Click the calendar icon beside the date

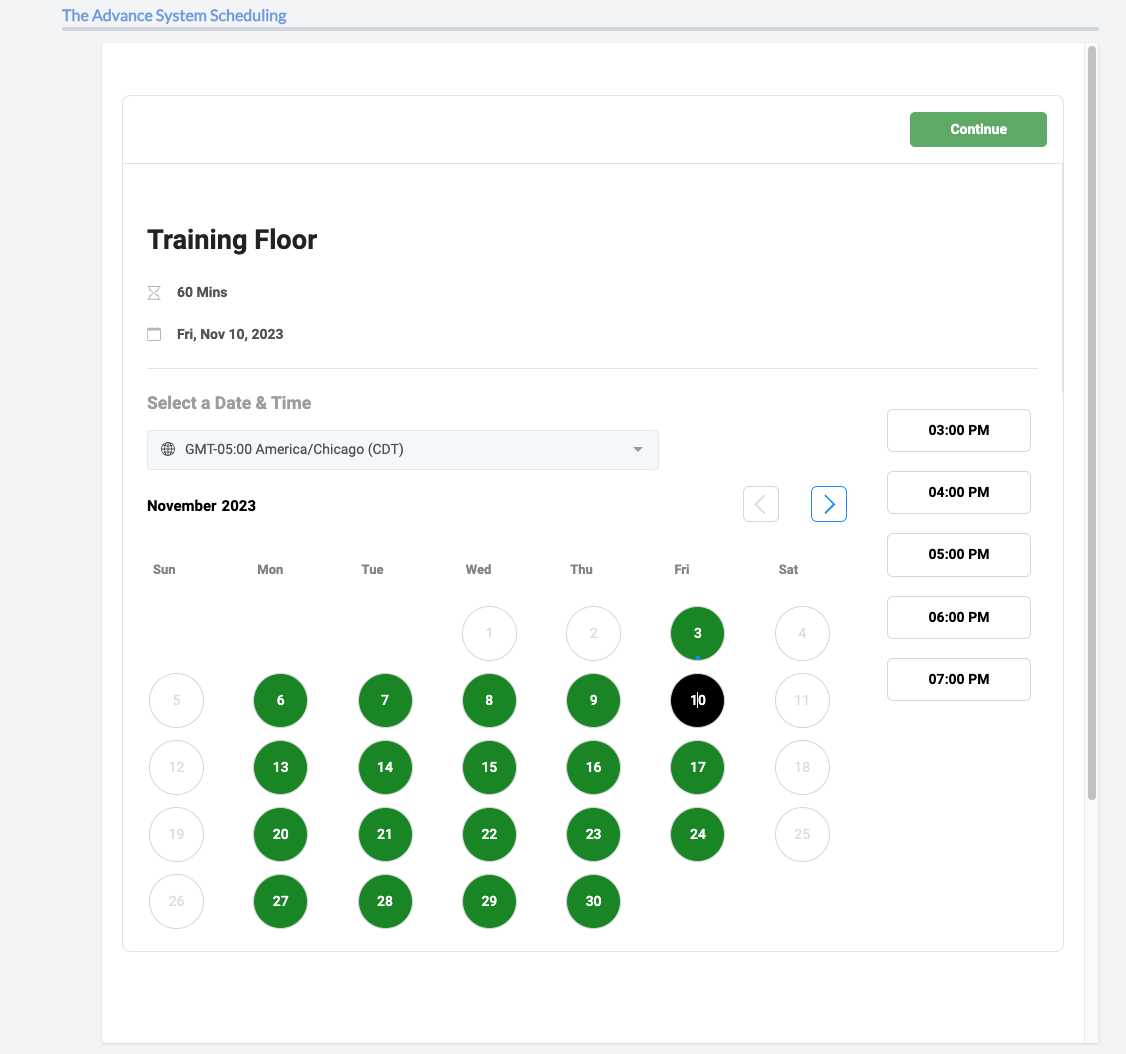[154, 334]
